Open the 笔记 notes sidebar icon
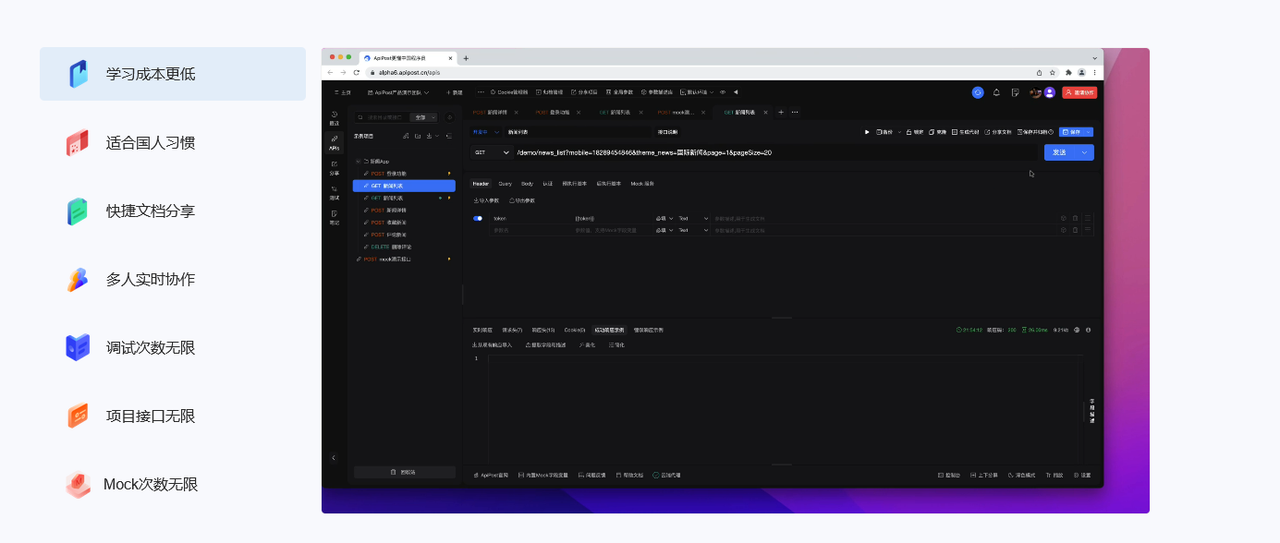1280x543 pixels. click(334, 217)
